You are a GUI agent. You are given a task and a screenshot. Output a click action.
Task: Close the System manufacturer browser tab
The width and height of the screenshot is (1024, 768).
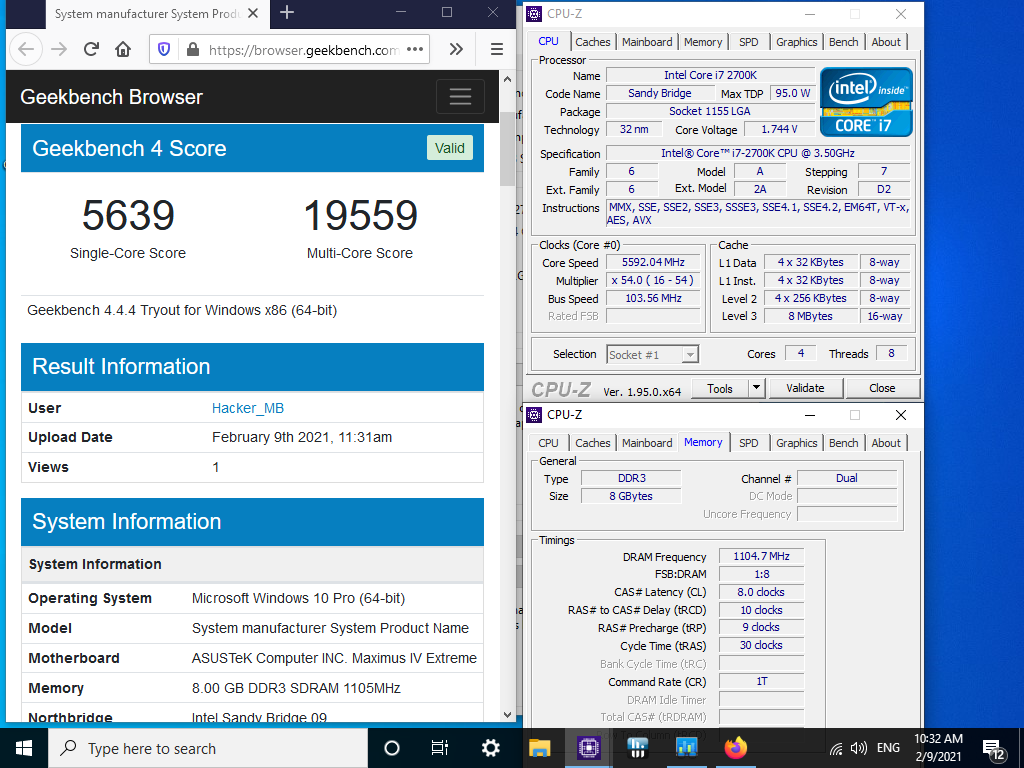253,13
